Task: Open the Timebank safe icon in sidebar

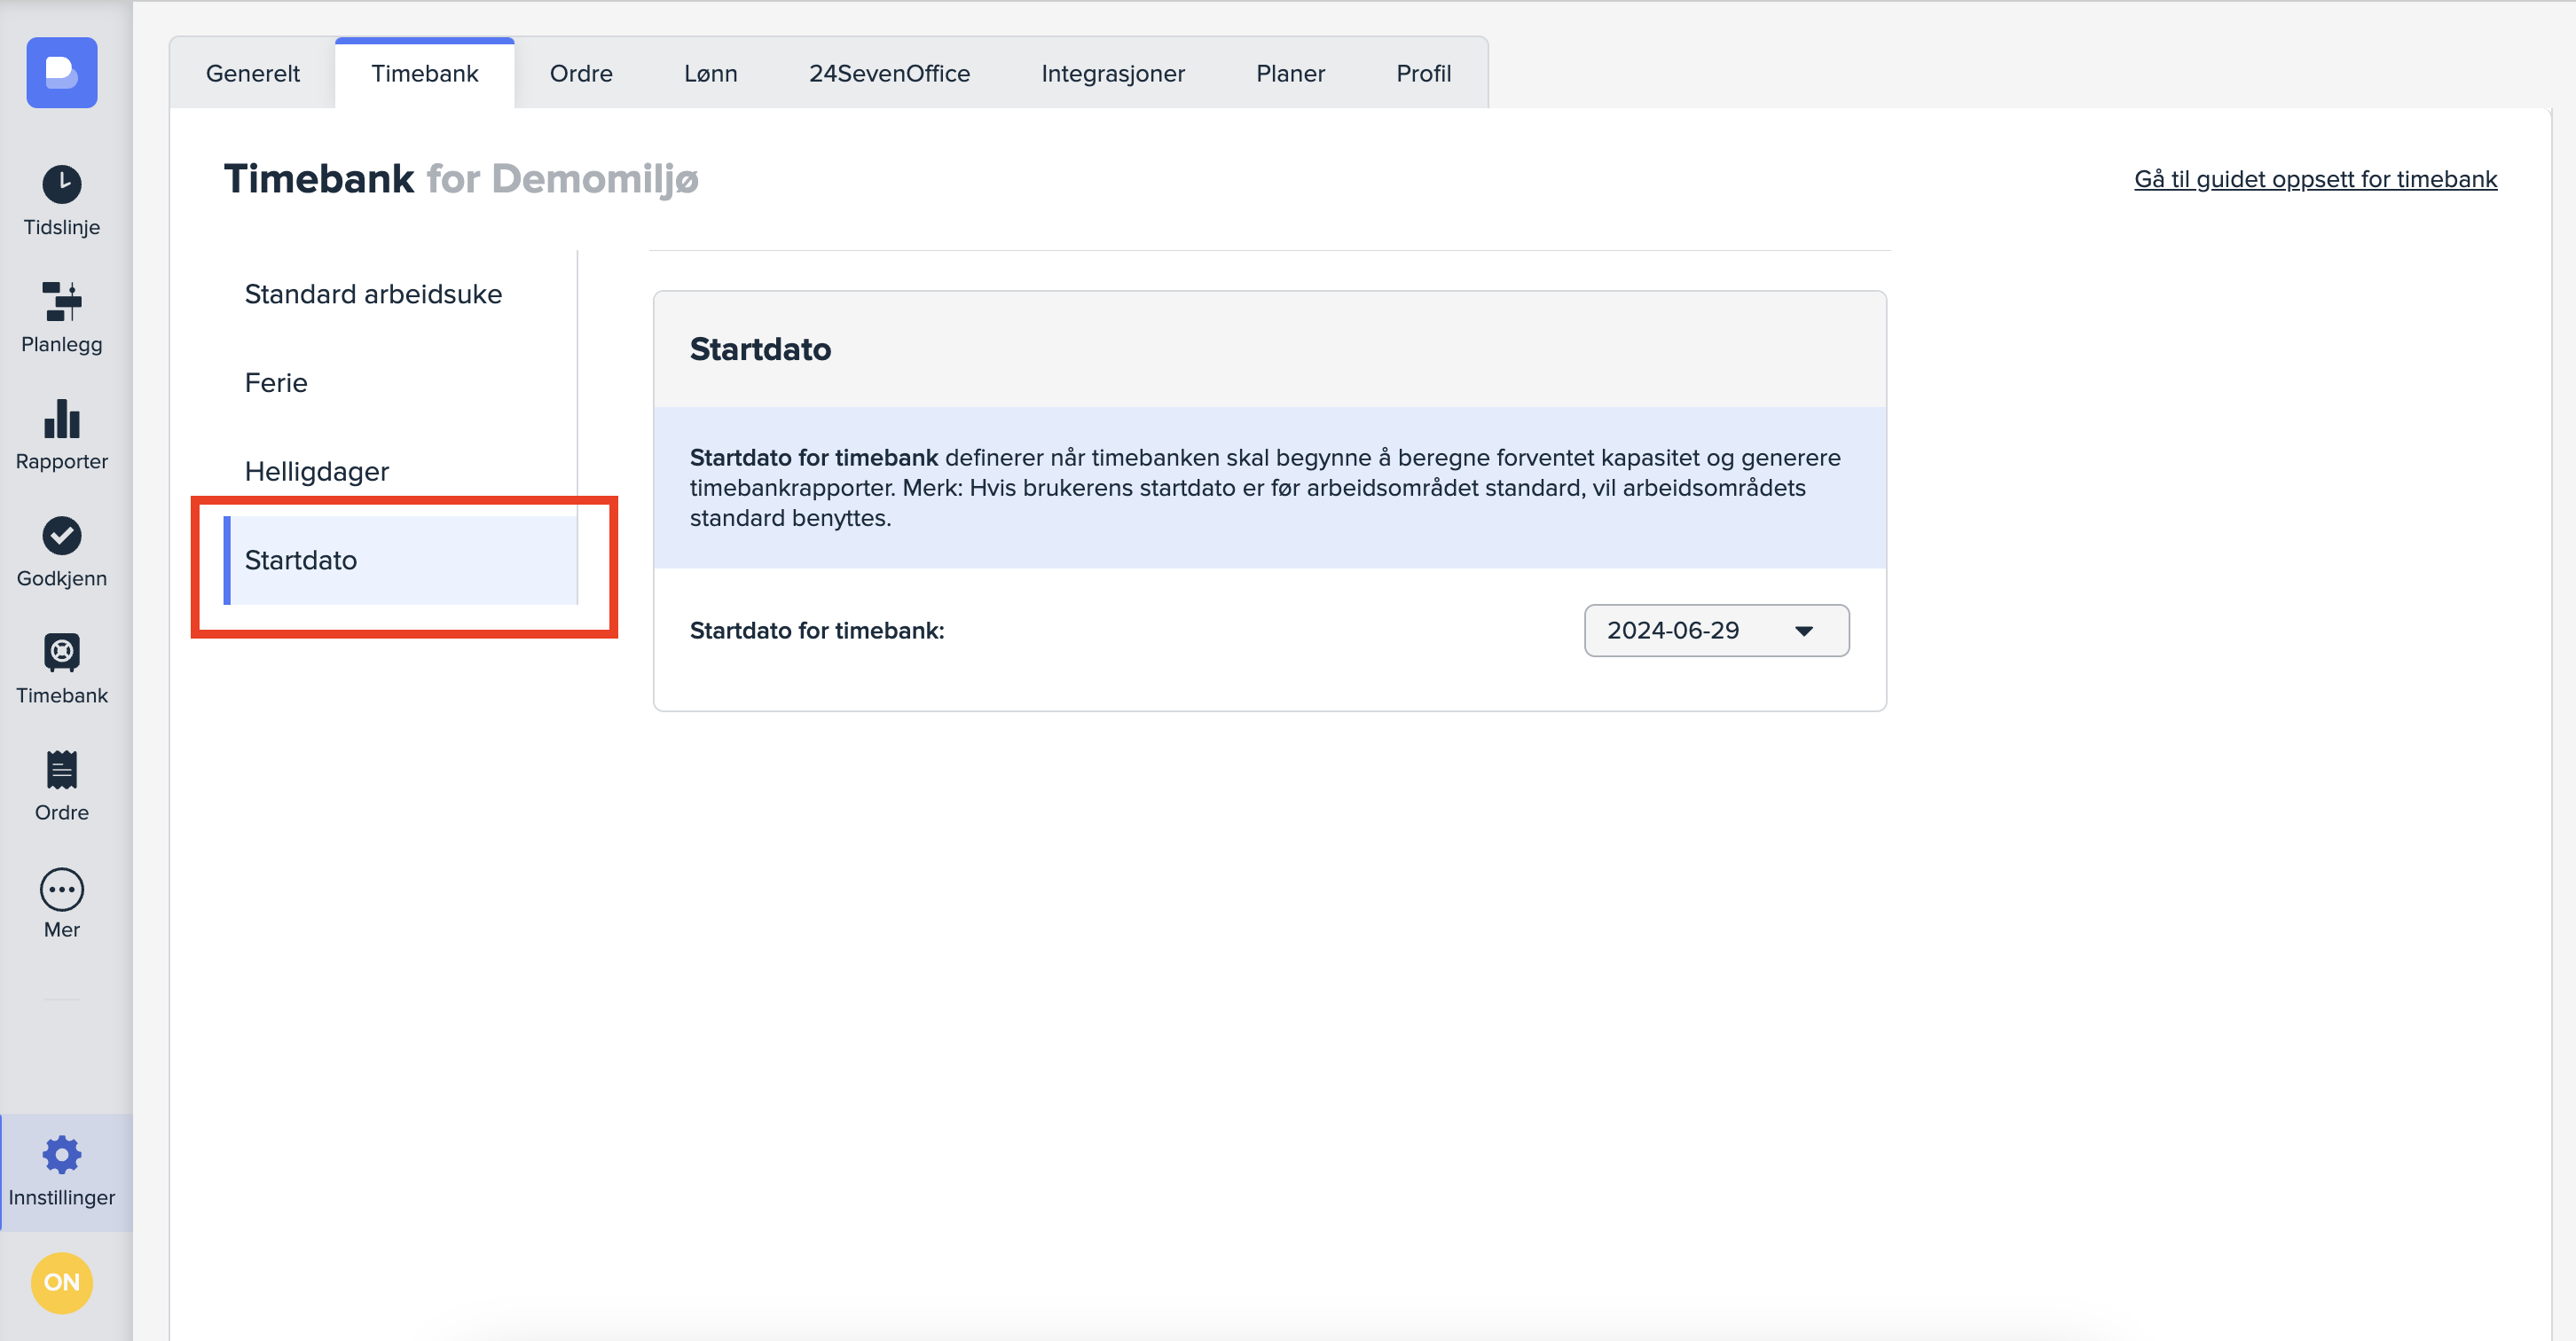Action: pos(62,653)
